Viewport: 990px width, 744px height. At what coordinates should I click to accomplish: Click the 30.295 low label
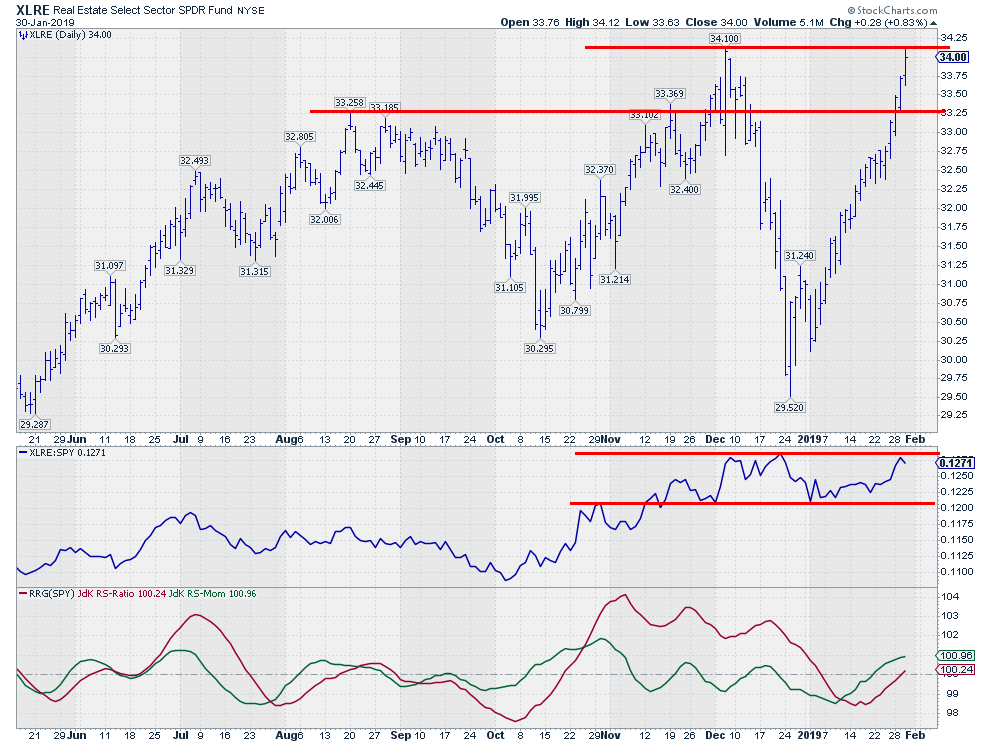[539, 348]
